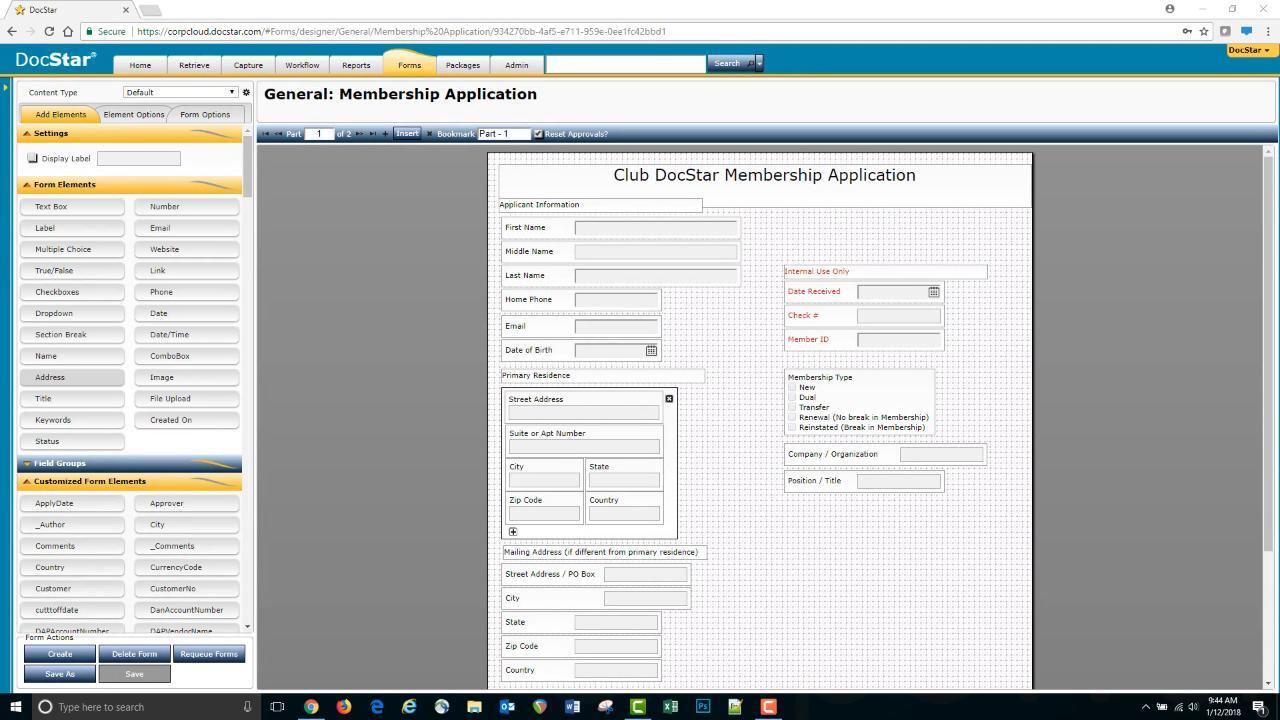Click the Requeue Forms button
The width and height of the screenshot is (1280, 720).
209,654
